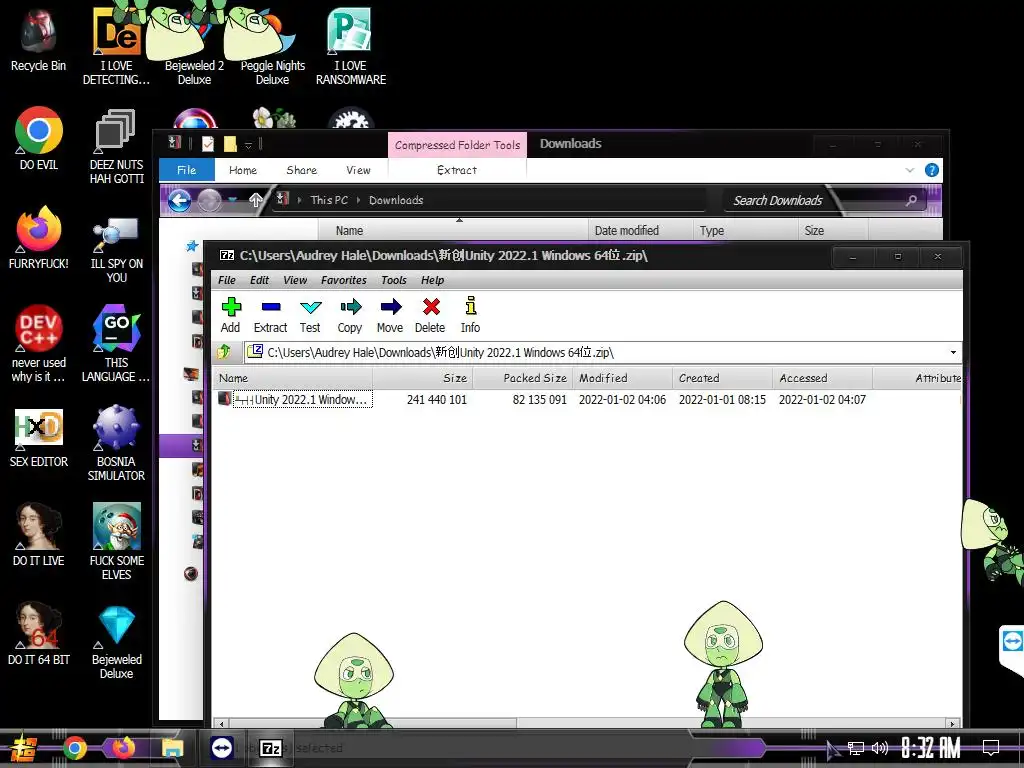Image resolution: width=1024 pixels, height=768 pixels.
Task: Run Test on the archive in 7-Zip
Action: 310,315
